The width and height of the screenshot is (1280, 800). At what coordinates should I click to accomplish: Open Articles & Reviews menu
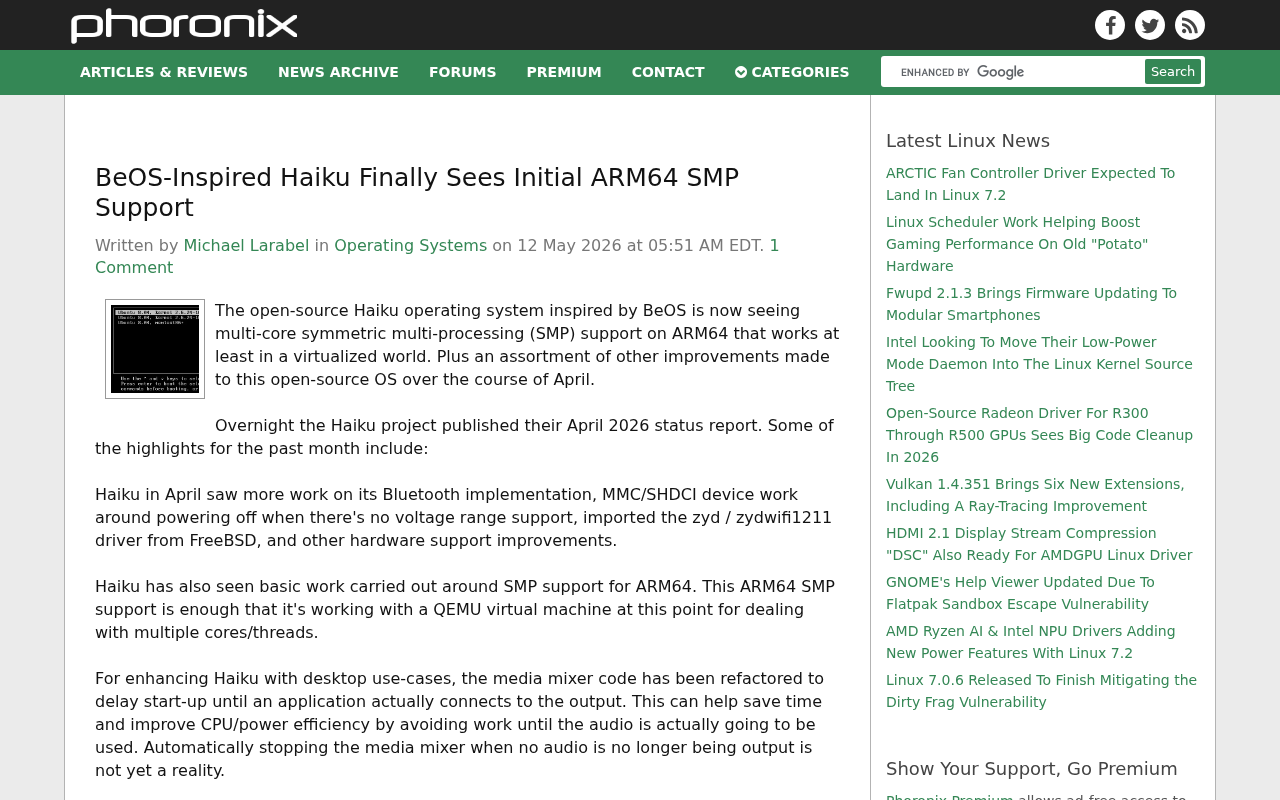(164, 72)
